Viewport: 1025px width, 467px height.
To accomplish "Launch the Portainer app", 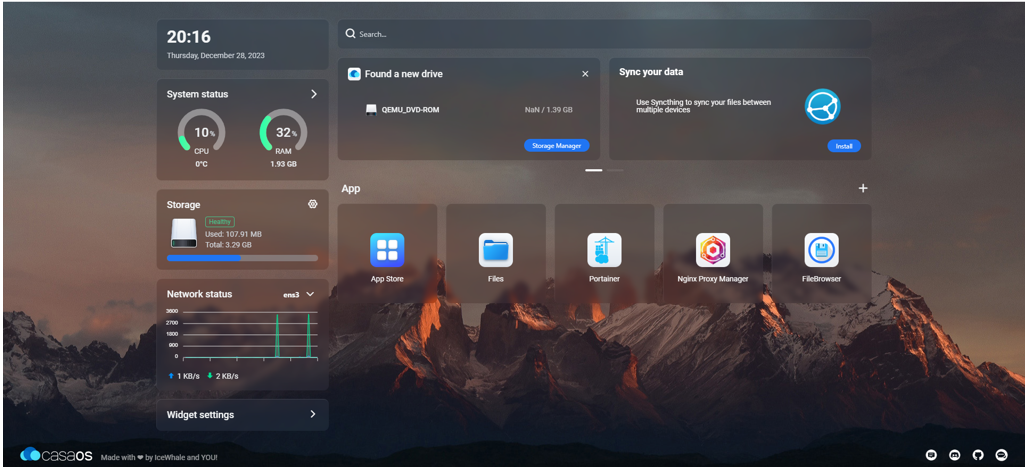I will pos(604,251).
